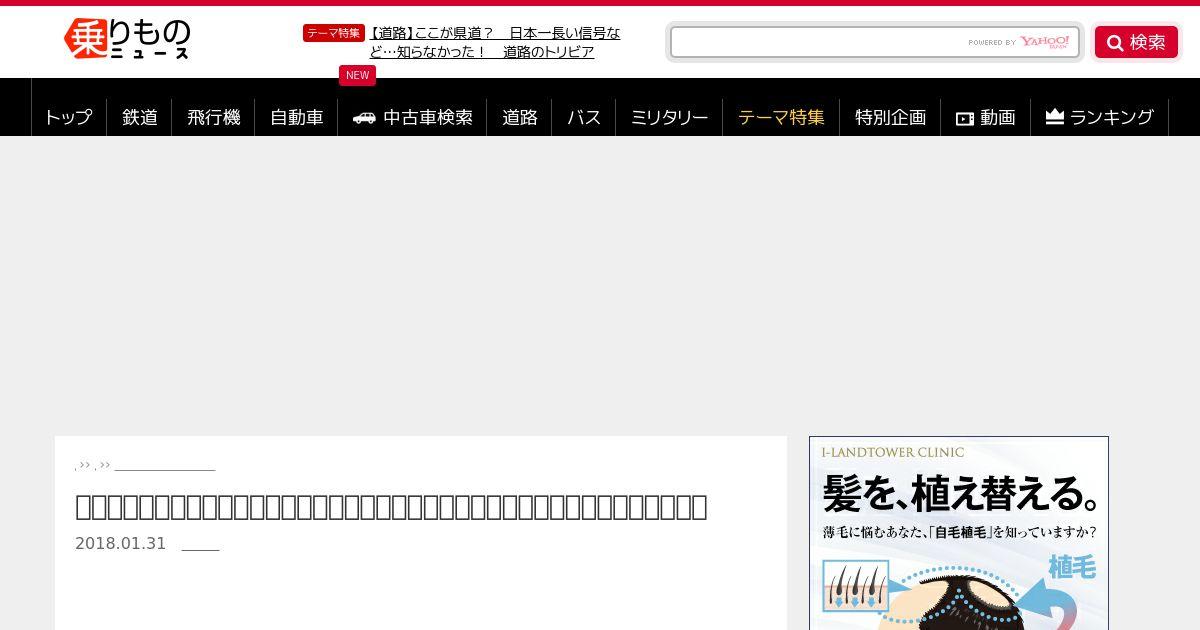Select the 道路 navigation item
Screen dimensions: 1200x630
click(520, 117)
